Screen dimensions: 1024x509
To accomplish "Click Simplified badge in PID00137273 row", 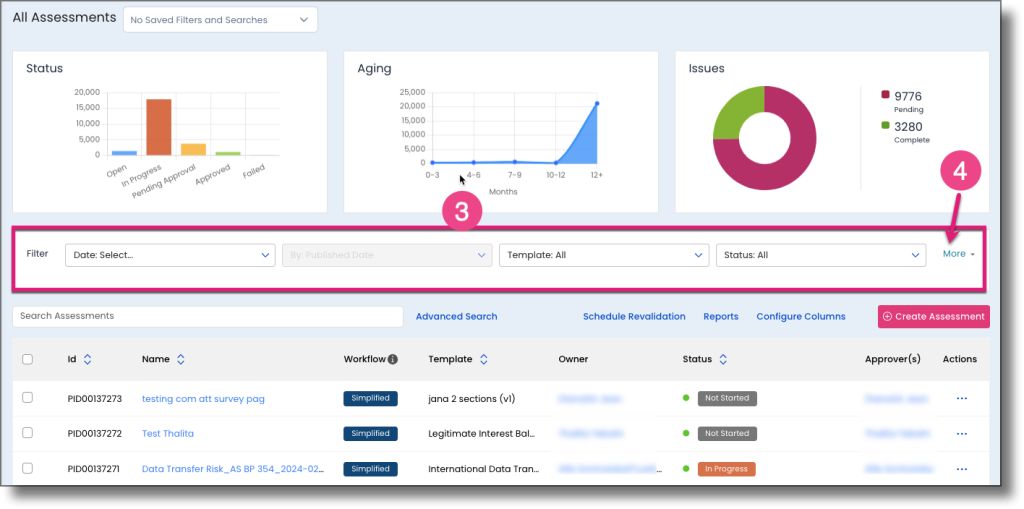I will (370, 399).
